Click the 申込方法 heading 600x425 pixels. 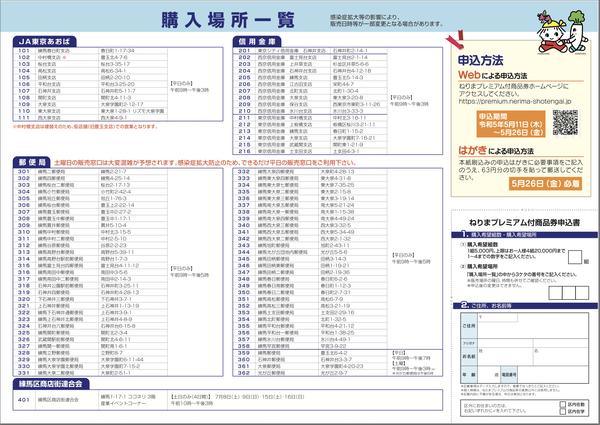click(481, 60)
